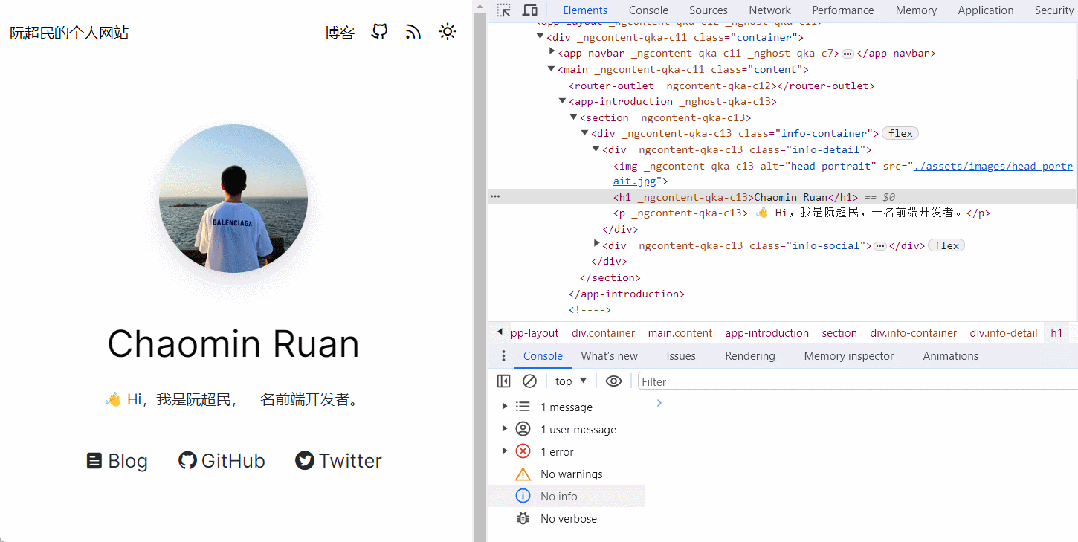Click the three-dot gutter on h1 row

point(495,197)
